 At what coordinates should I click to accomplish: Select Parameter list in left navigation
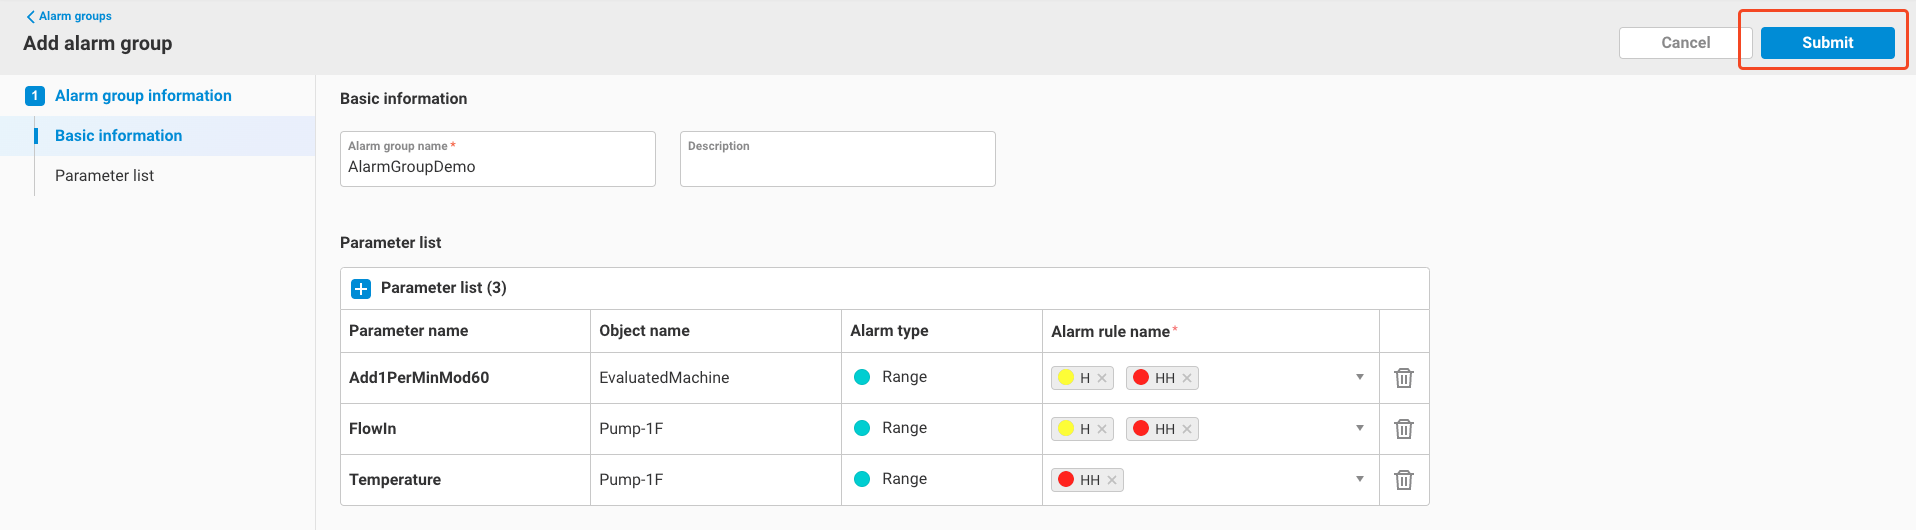click(104, 176)
